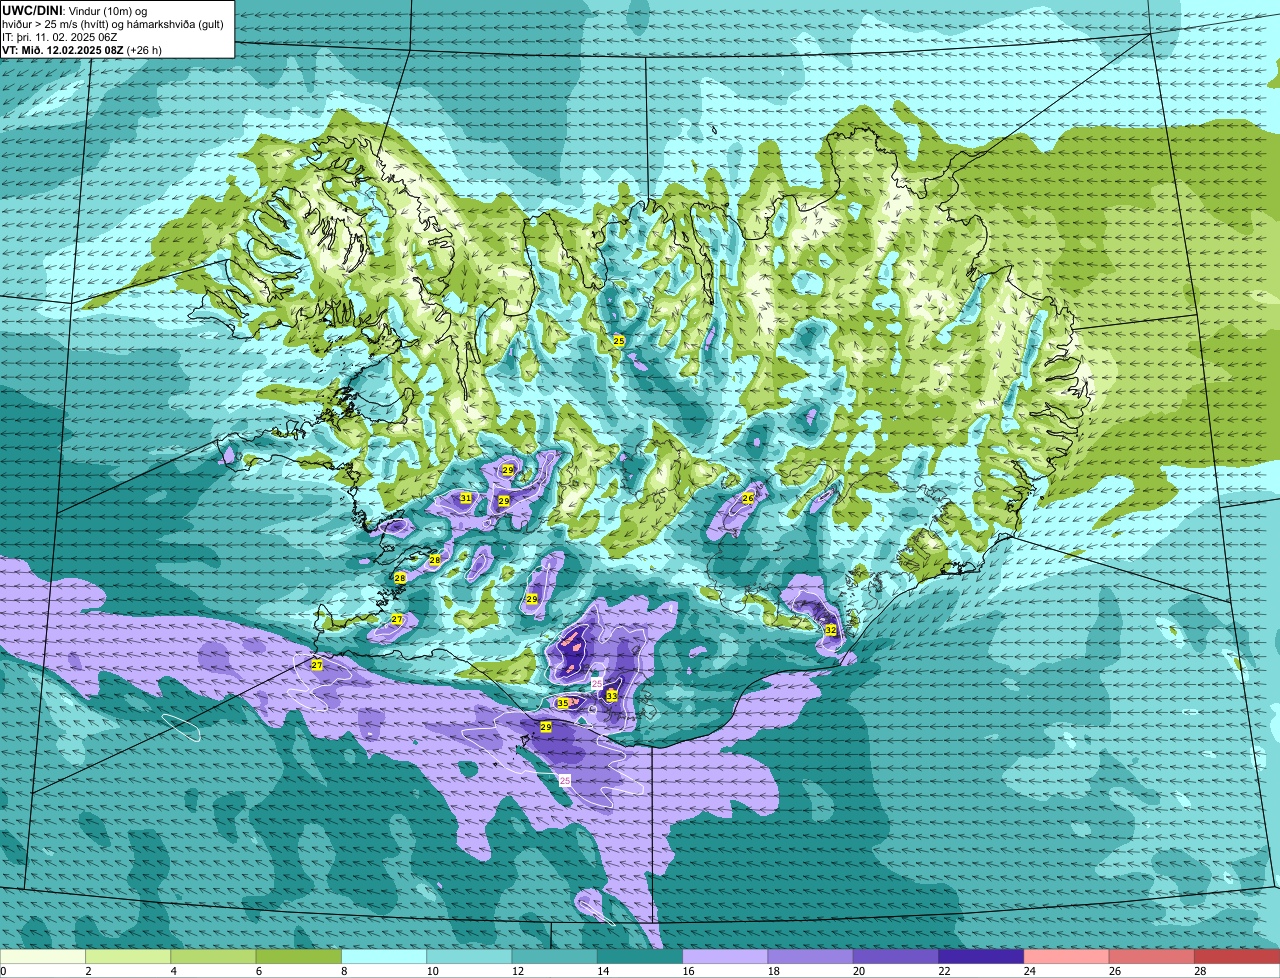This screenshot has width=1280, height=978.
Task: Click the 20–22 m/s purple legend swatch
Action: [896, 956]
